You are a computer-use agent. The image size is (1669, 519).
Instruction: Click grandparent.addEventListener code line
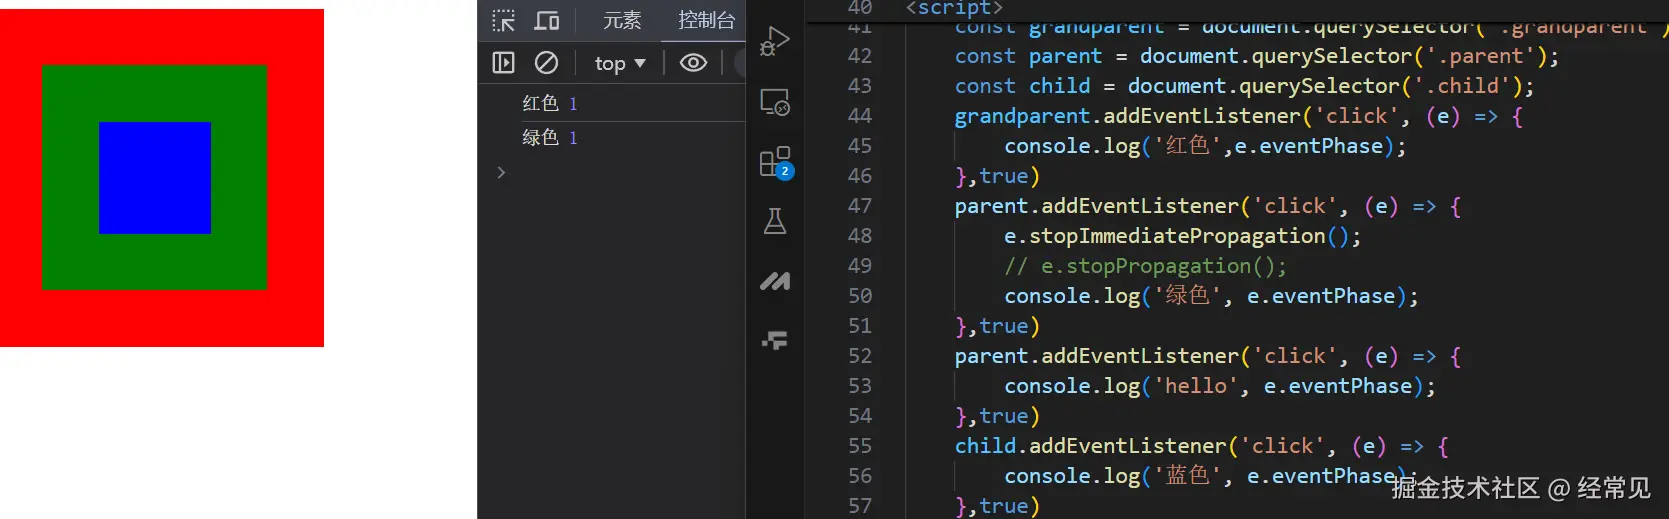(x=1239, y=116)
